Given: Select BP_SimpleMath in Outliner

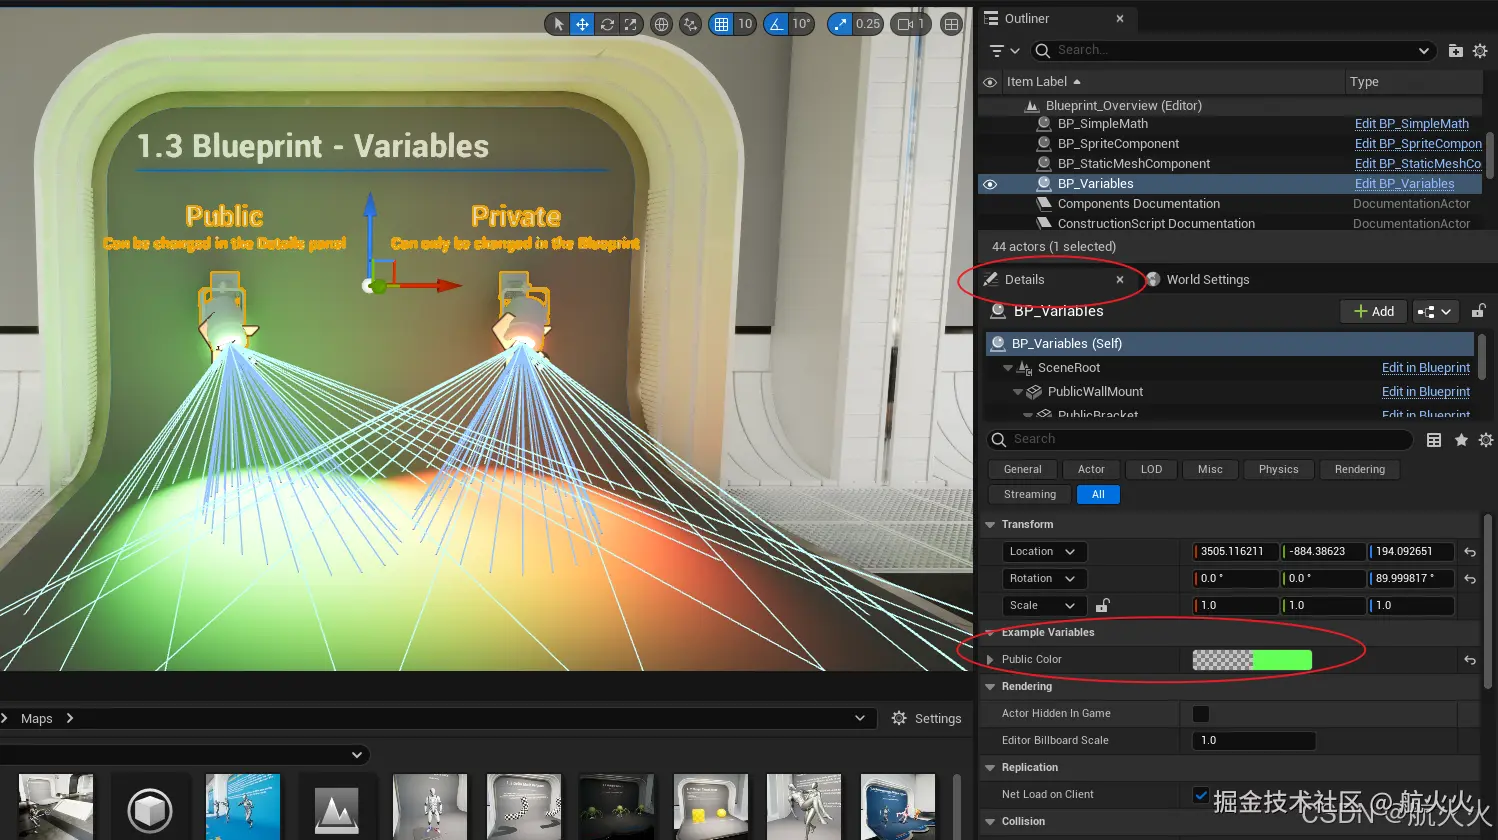Looking at the screenshot, I should coord(1102,124).
